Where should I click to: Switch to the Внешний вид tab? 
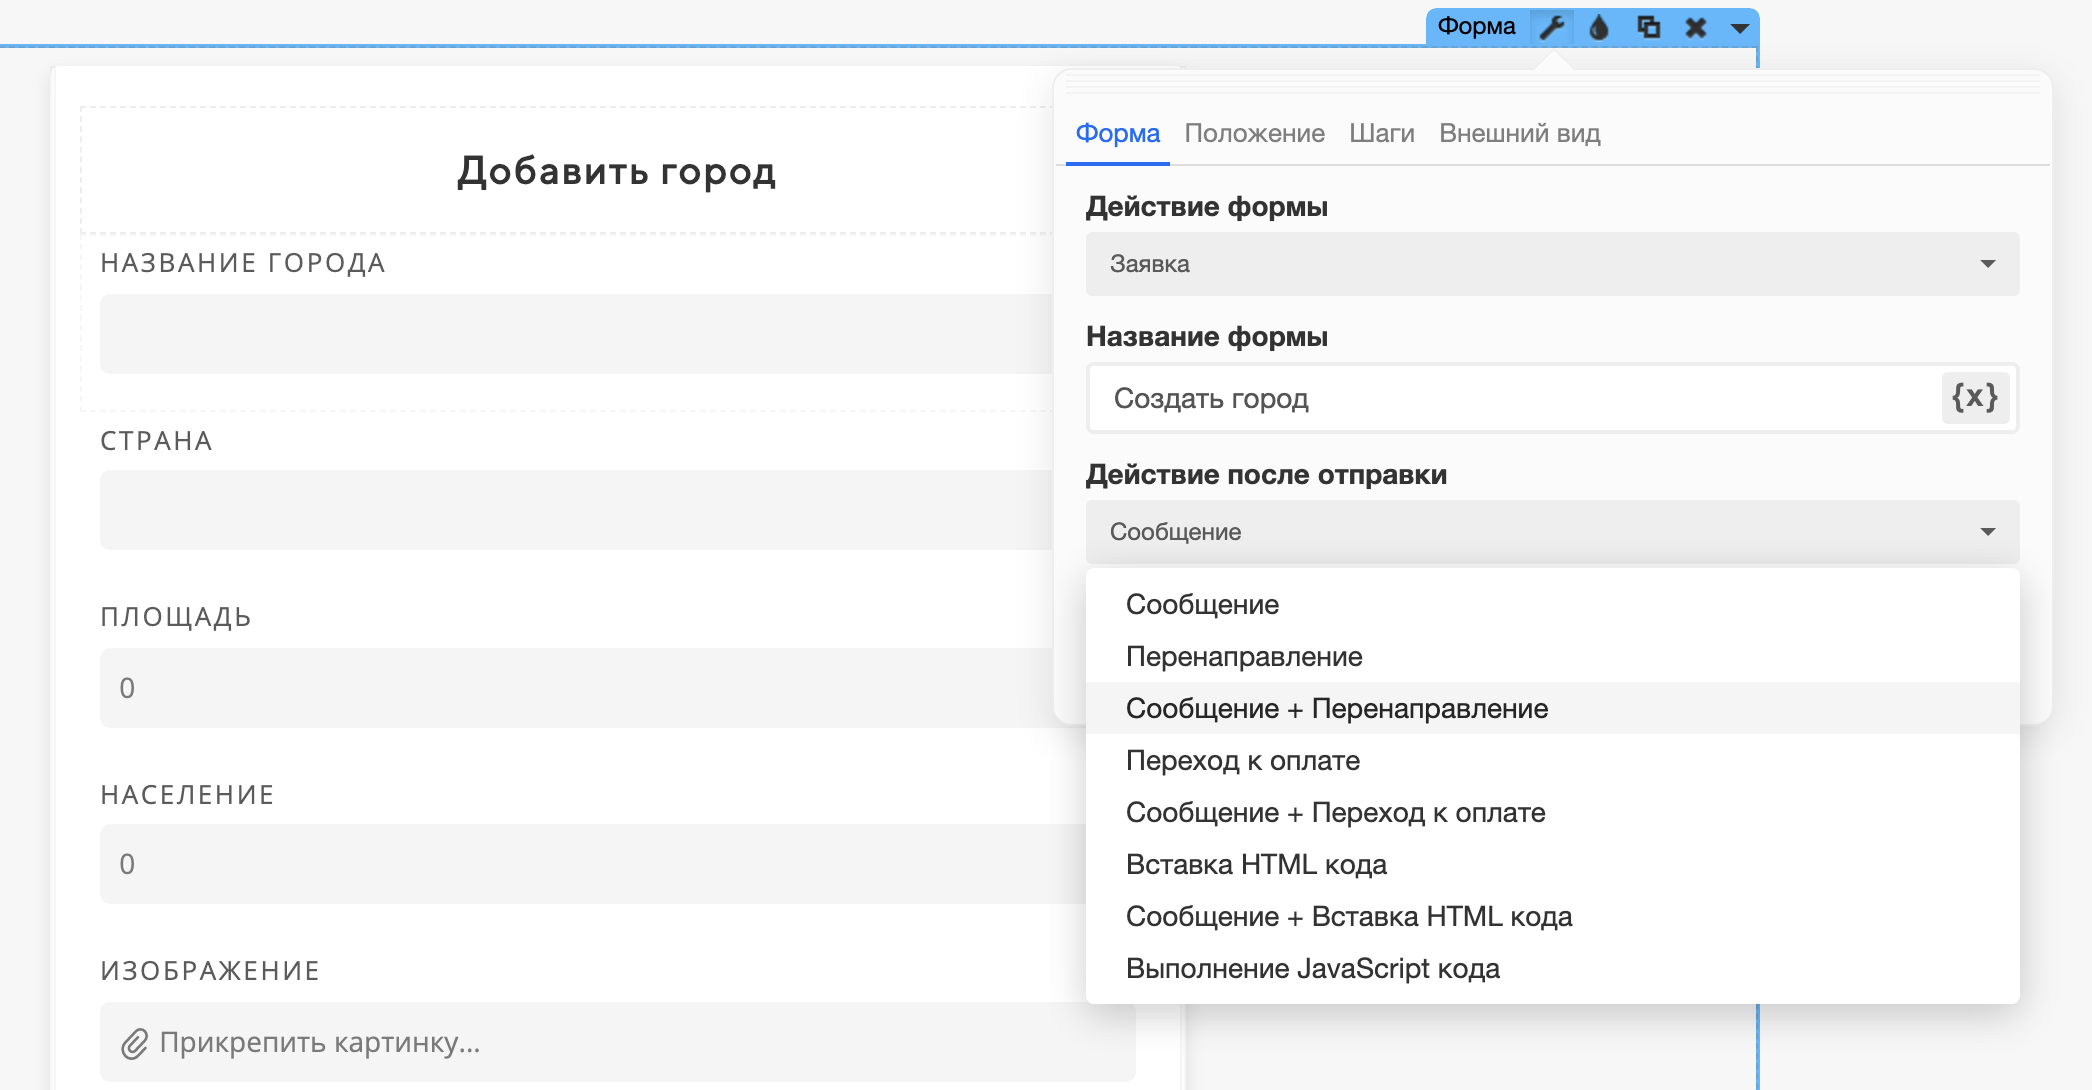[1520, 133]
